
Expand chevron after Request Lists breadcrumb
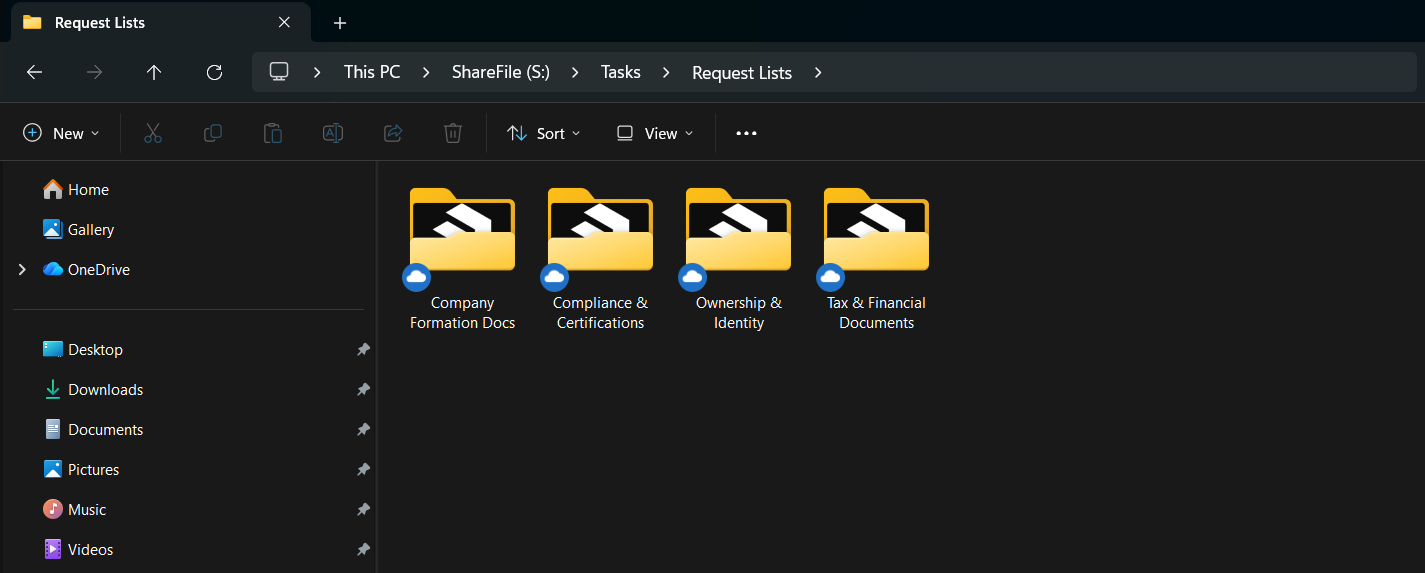(x=818, y=72)
